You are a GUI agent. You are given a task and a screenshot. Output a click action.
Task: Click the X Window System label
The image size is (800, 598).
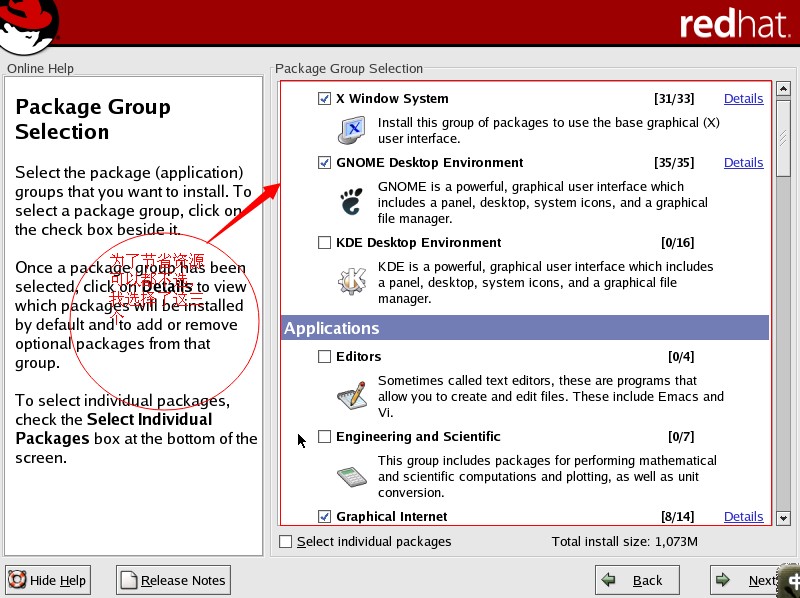pos(392,98)
